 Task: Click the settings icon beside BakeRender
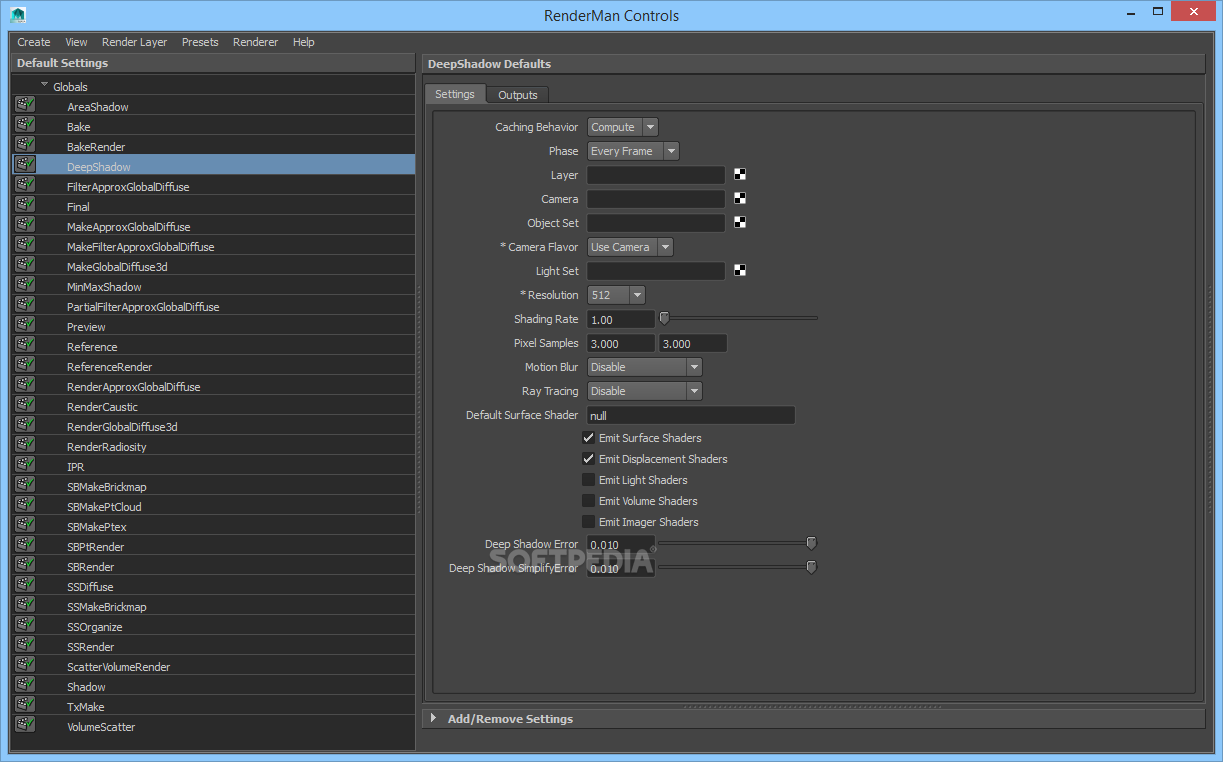point(25,145)
